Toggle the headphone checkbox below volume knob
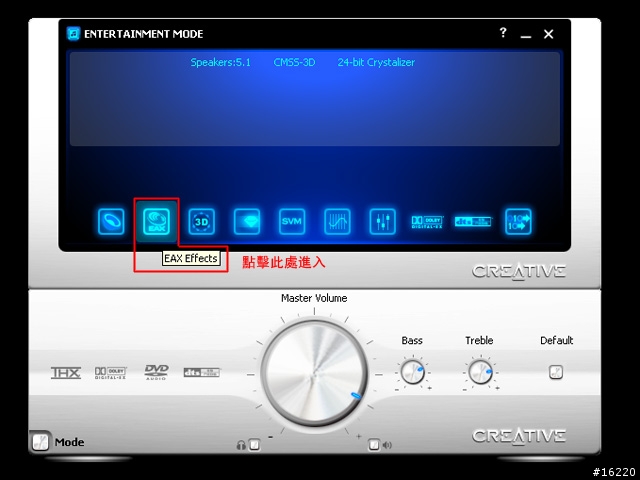640x480 pixels. [254, 444]
